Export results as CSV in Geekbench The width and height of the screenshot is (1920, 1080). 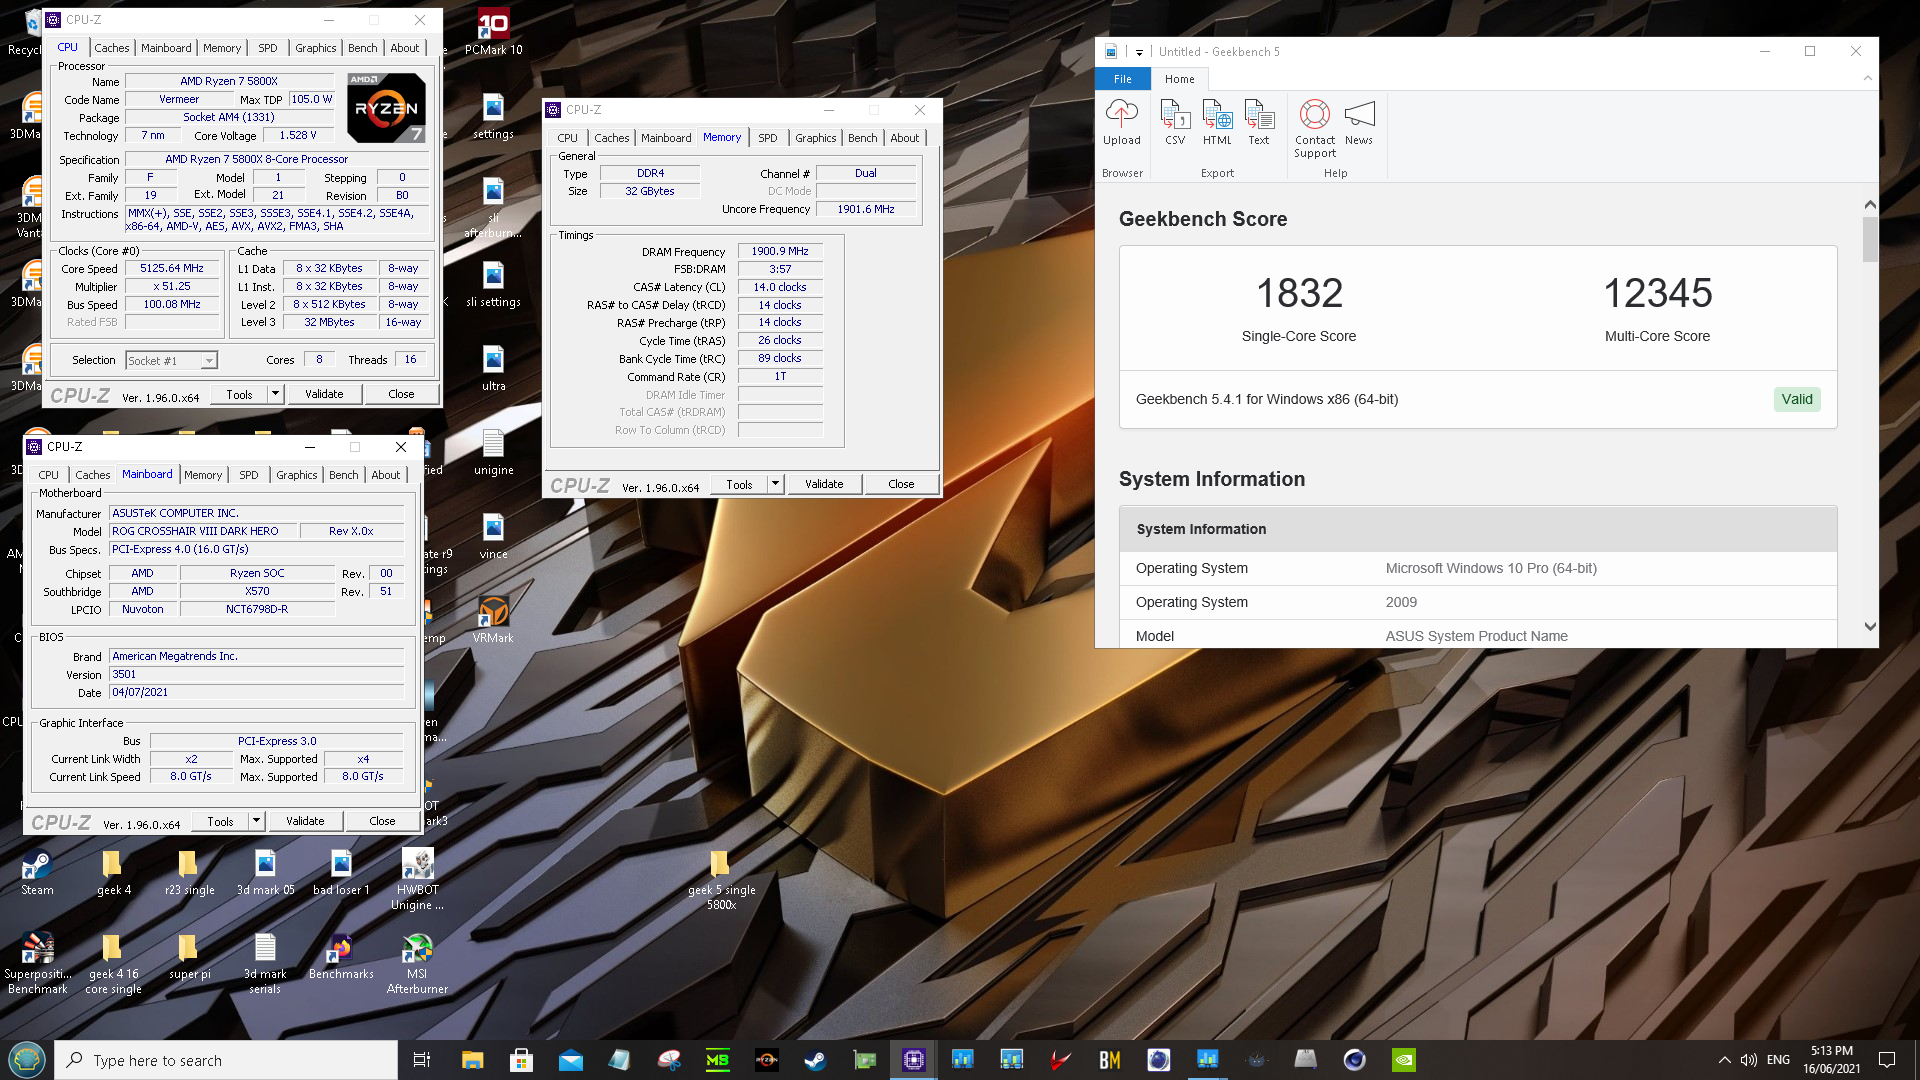1175,122
